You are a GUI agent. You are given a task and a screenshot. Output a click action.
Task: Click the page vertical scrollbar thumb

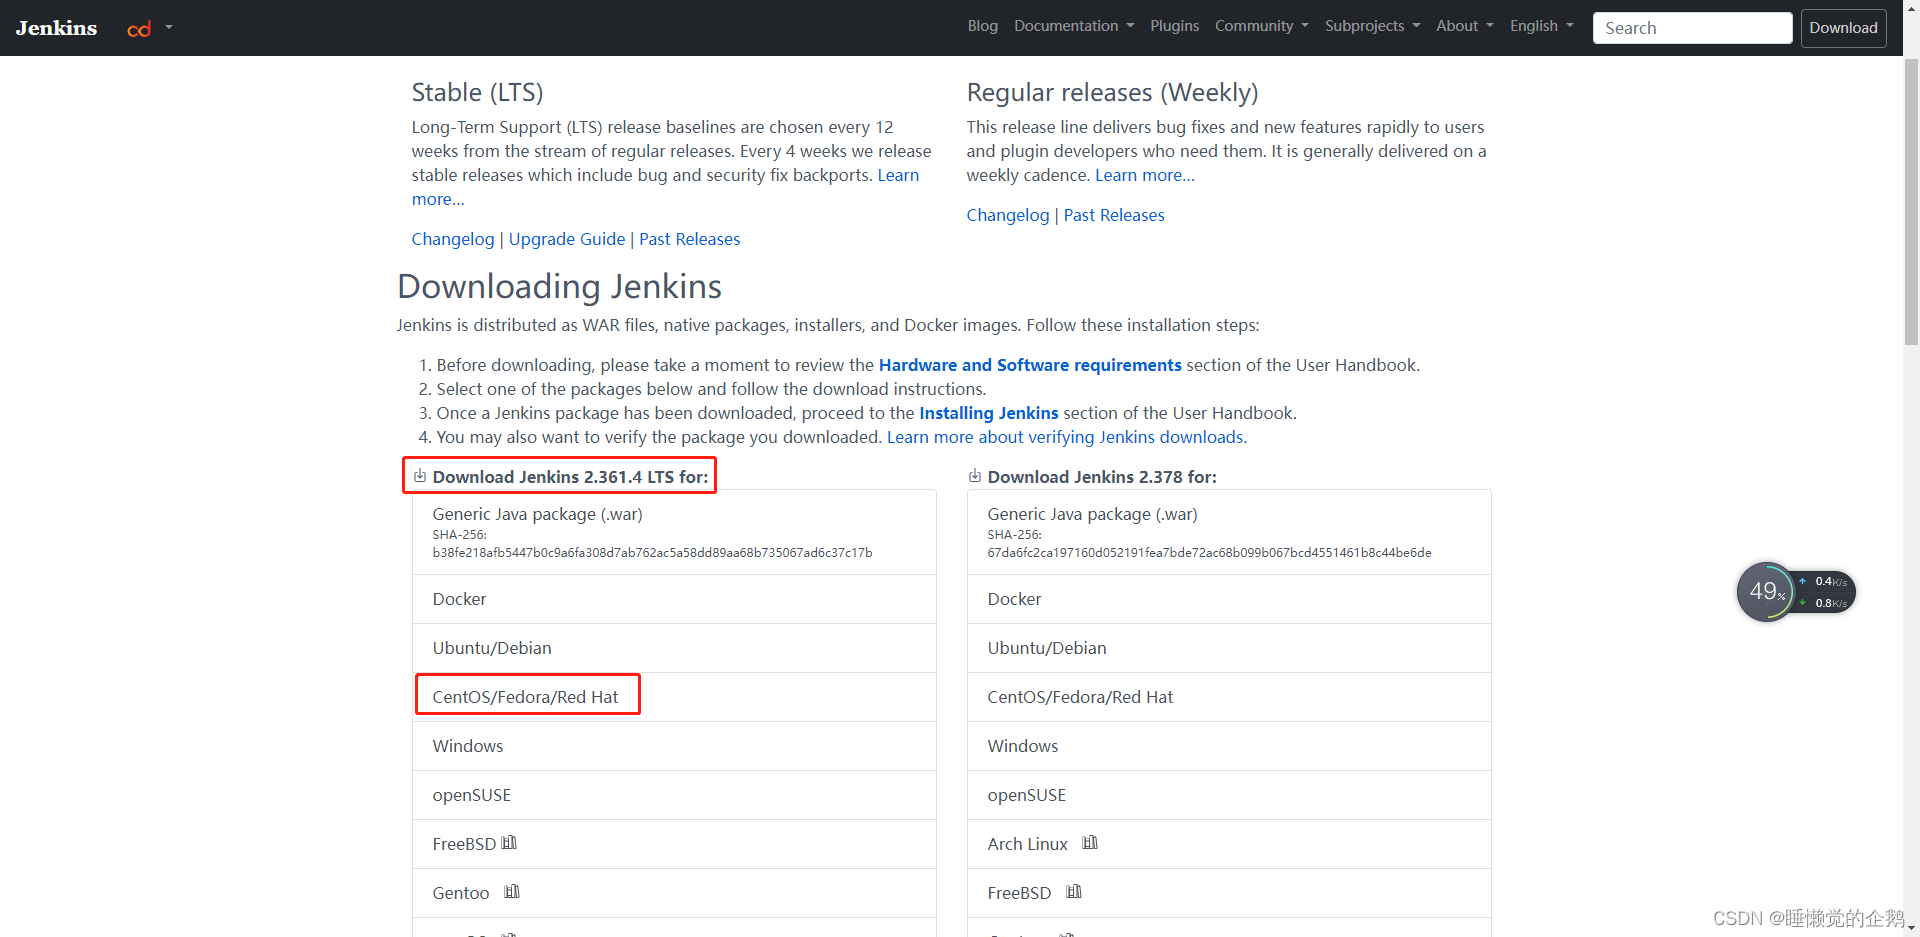(x=1911, y=202)
